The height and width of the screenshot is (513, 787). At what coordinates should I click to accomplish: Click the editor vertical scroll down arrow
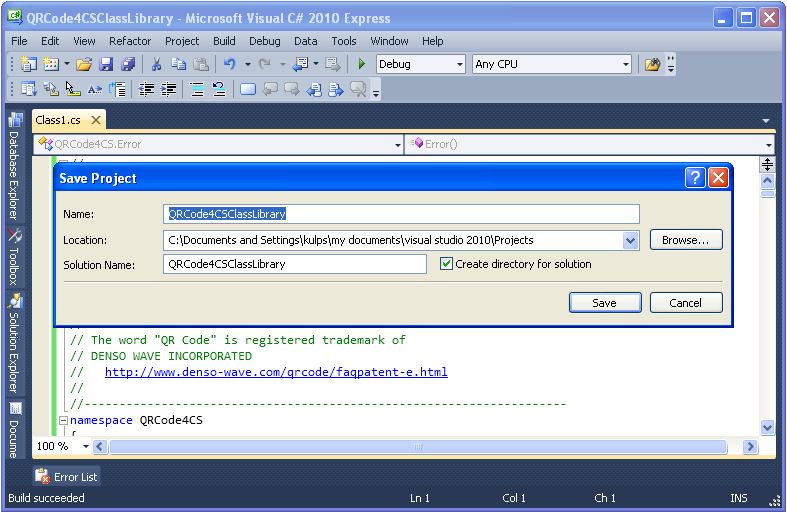point(767,428)
